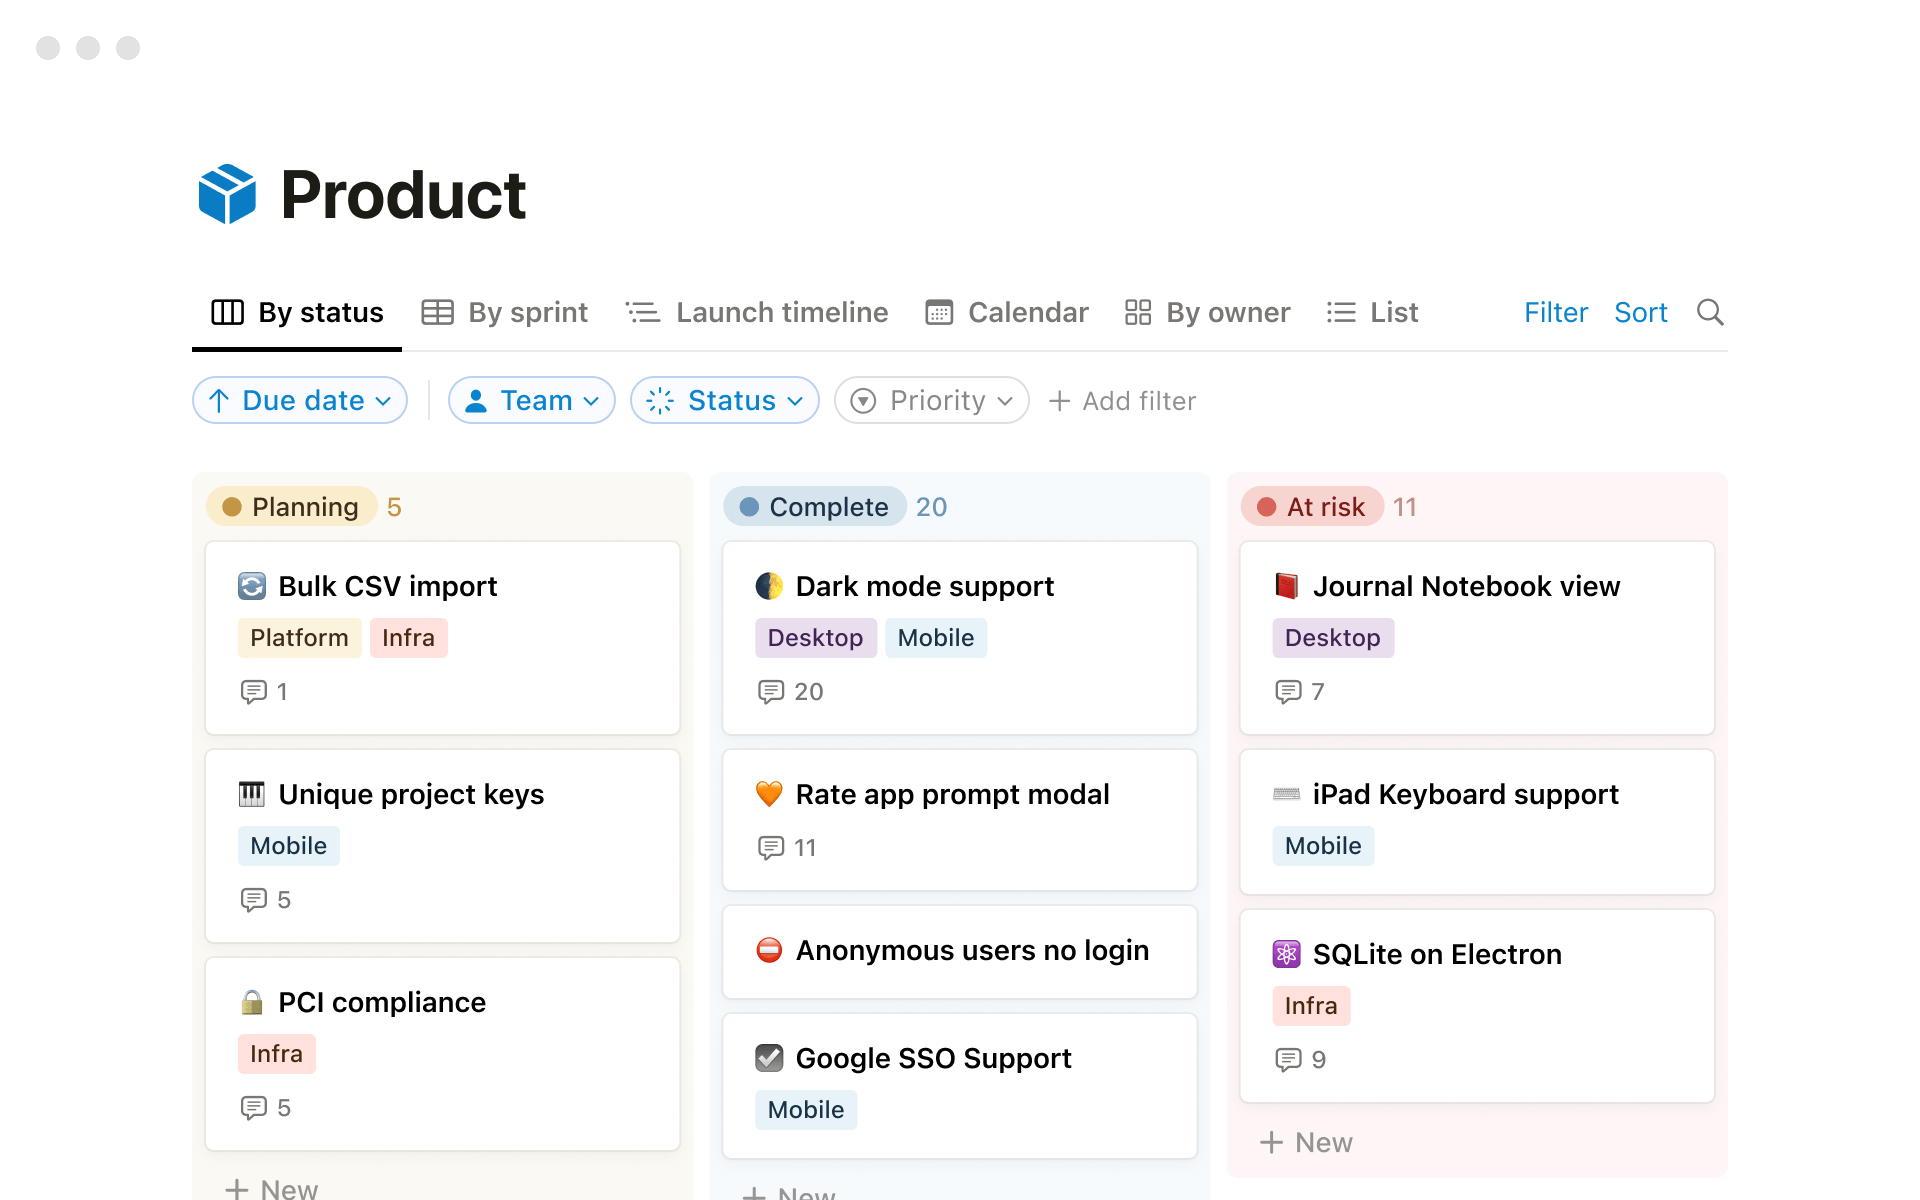Screen dimensions: 1920x1200
Task: Click the Product page title
Action: pyautogui.click(x=403, y=194)
